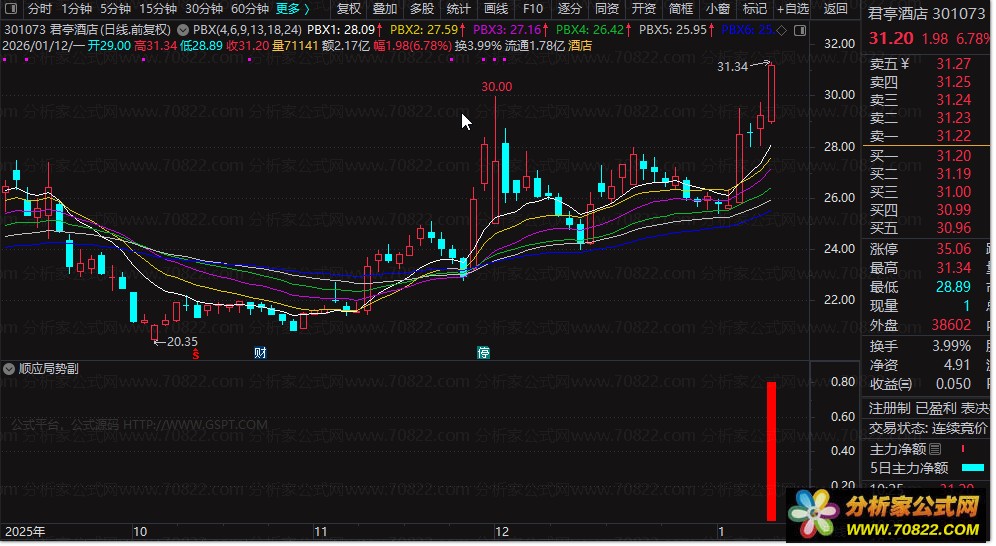Switch to 简框 simple frame
The height and width of the screenshot is (546, 996).
point(680,9)
